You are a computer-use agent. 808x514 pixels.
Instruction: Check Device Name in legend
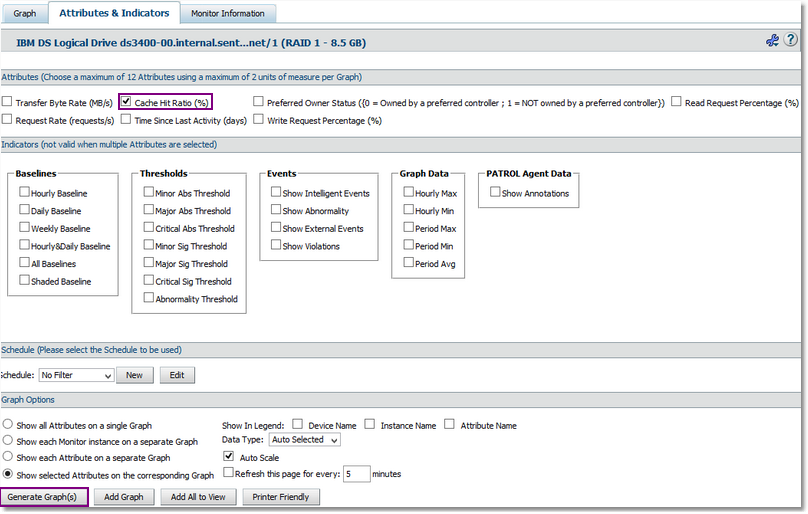point(297,424)
